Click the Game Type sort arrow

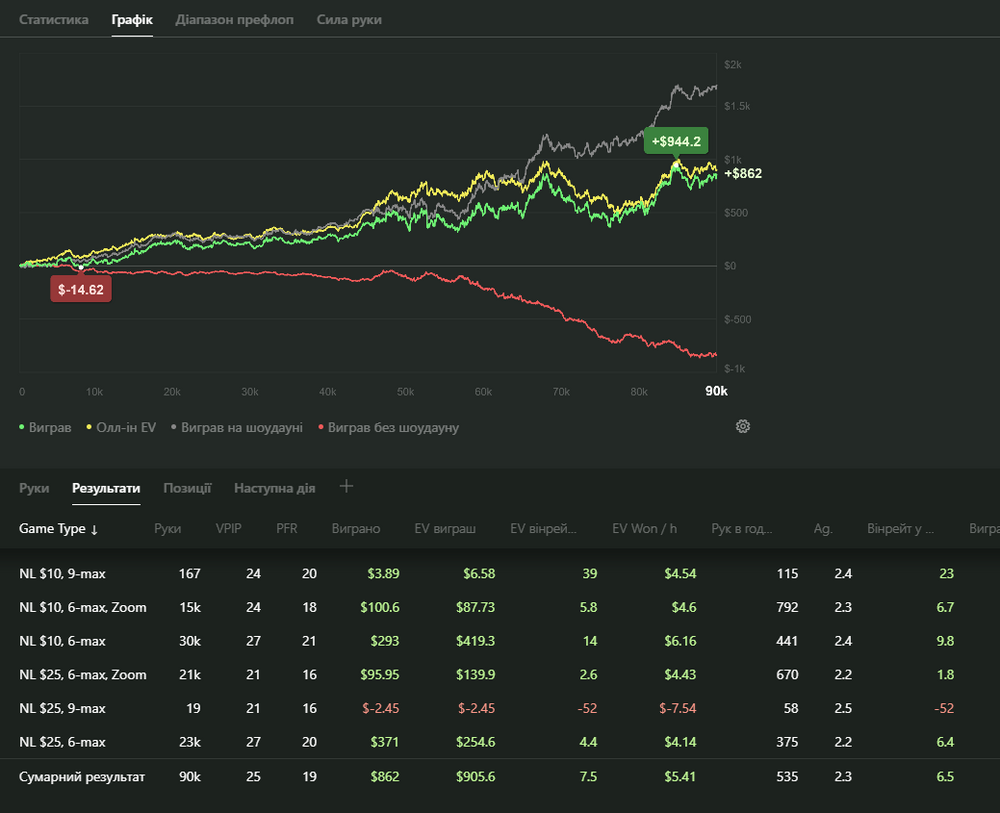(94, 530)
